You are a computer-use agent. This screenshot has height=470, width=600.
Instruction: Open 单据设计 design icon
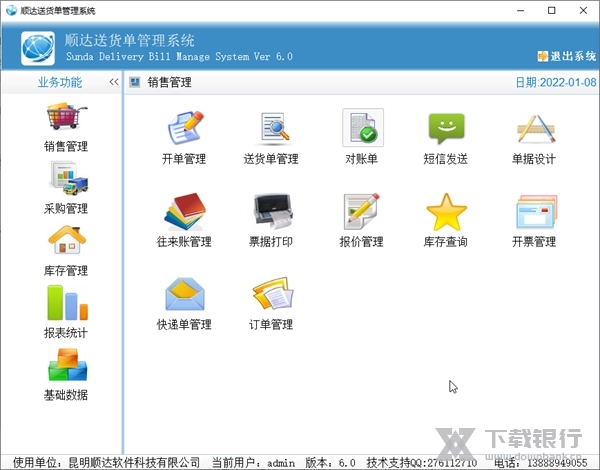[536, 129]
